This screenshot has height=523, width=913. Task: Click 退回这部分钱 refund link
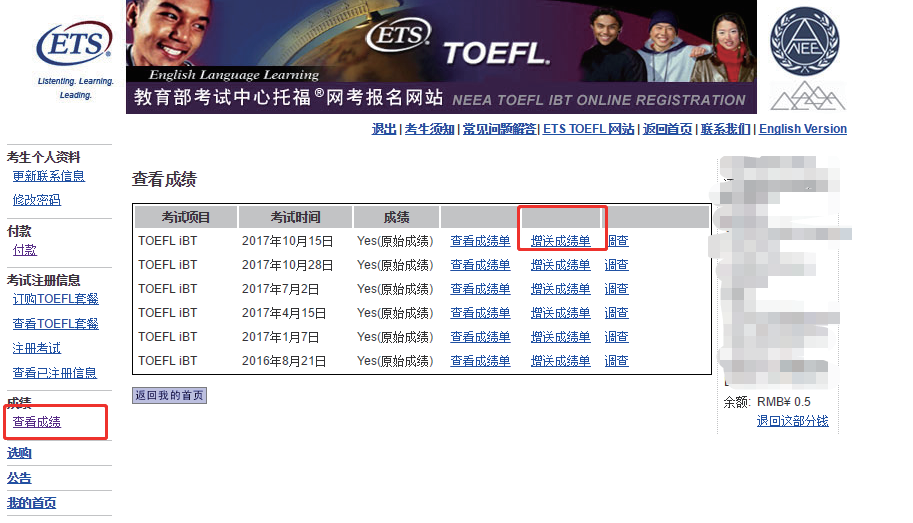click(792, 420)
